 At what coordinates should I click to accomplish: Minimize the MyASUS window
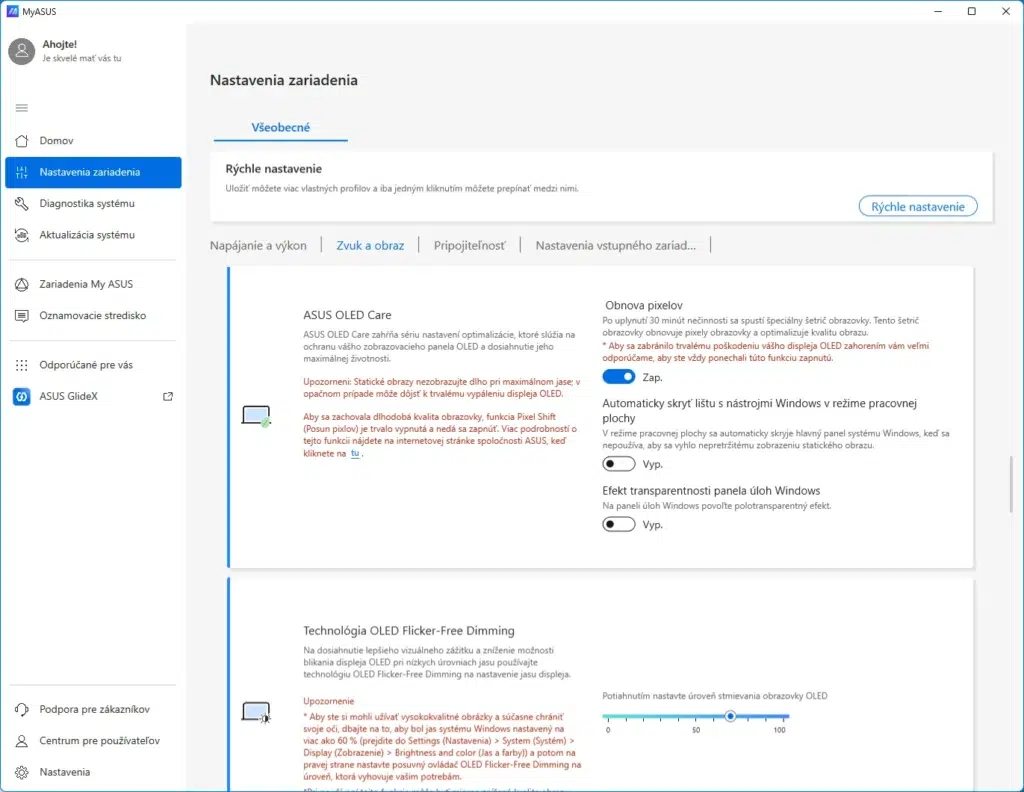938,11
